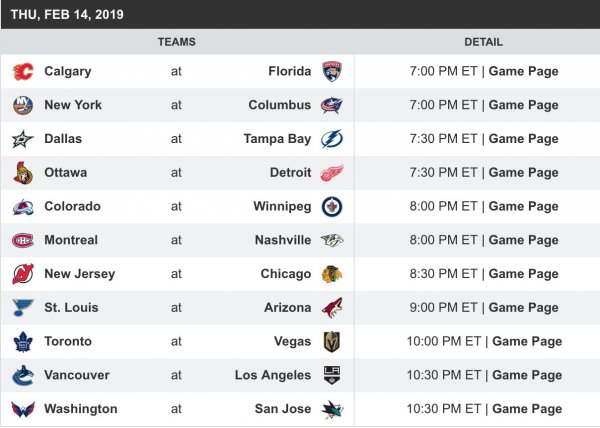The width and height of the screenshot is (600, 428).
Task: Click the Vancouver team name
Action: point(78,375)
